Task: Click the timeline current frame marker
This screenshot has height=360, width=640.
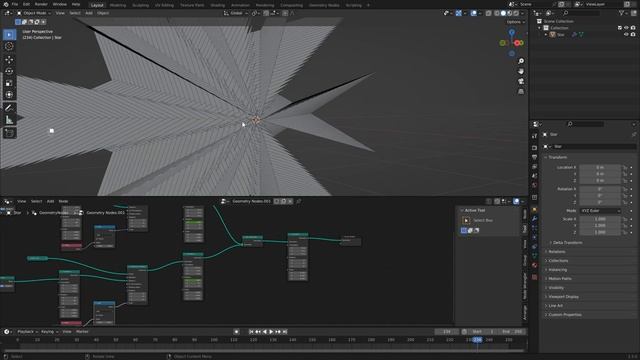Action: pos(477,340)
